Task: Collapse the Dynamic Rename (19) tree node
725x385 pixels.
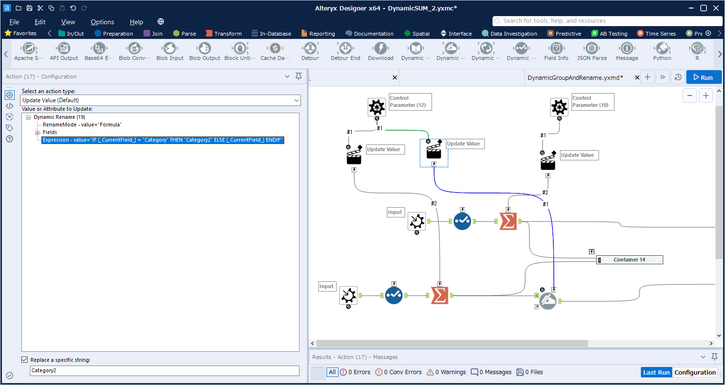Action: click(x=29, y=117)
